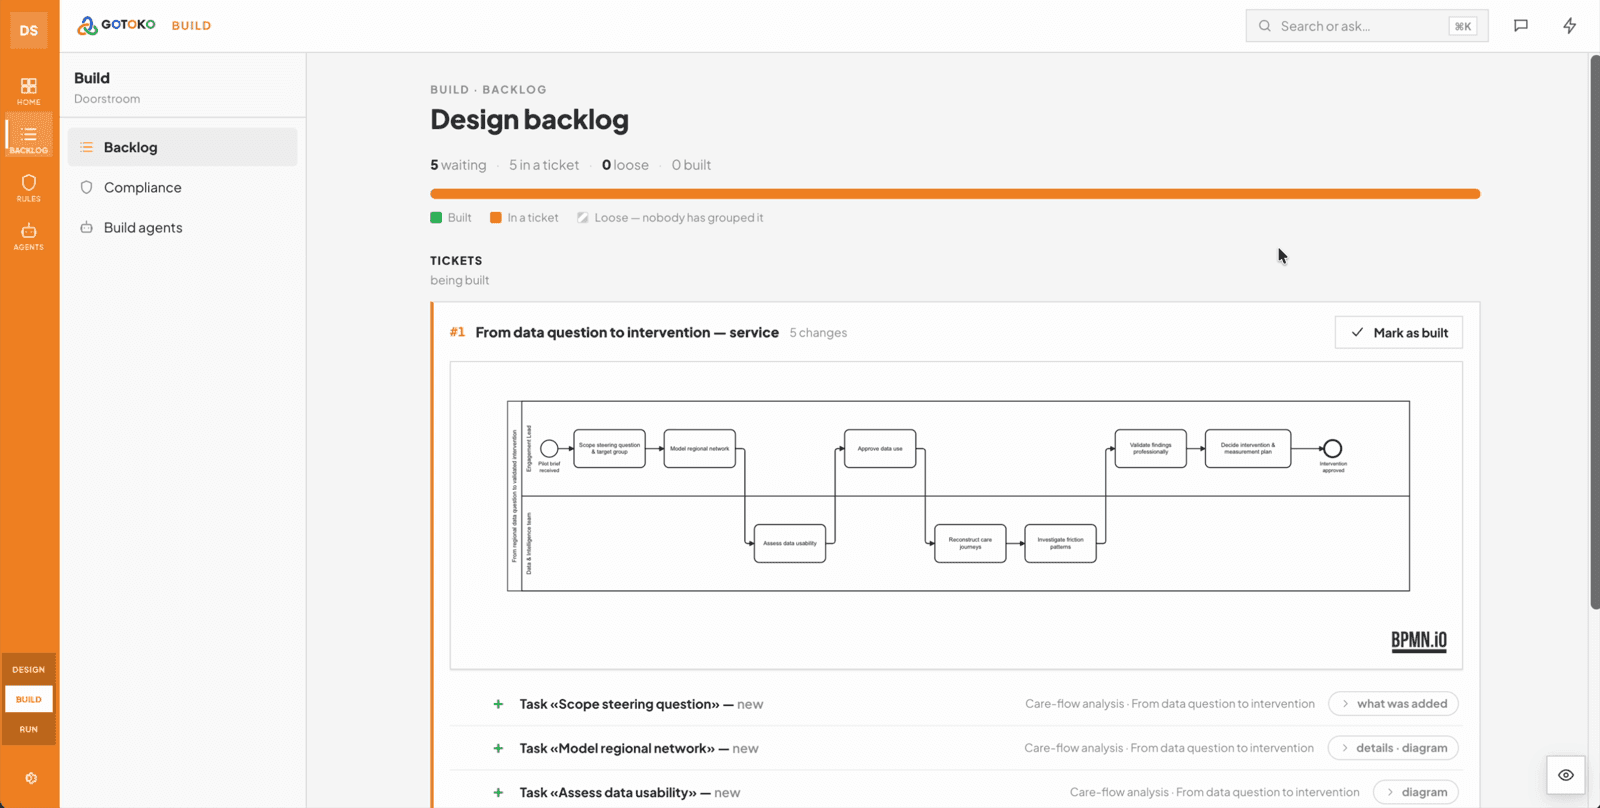Click the settings gear in sidebar
1600x808 pixels.
pyautogui.click(x=31, y=778)
